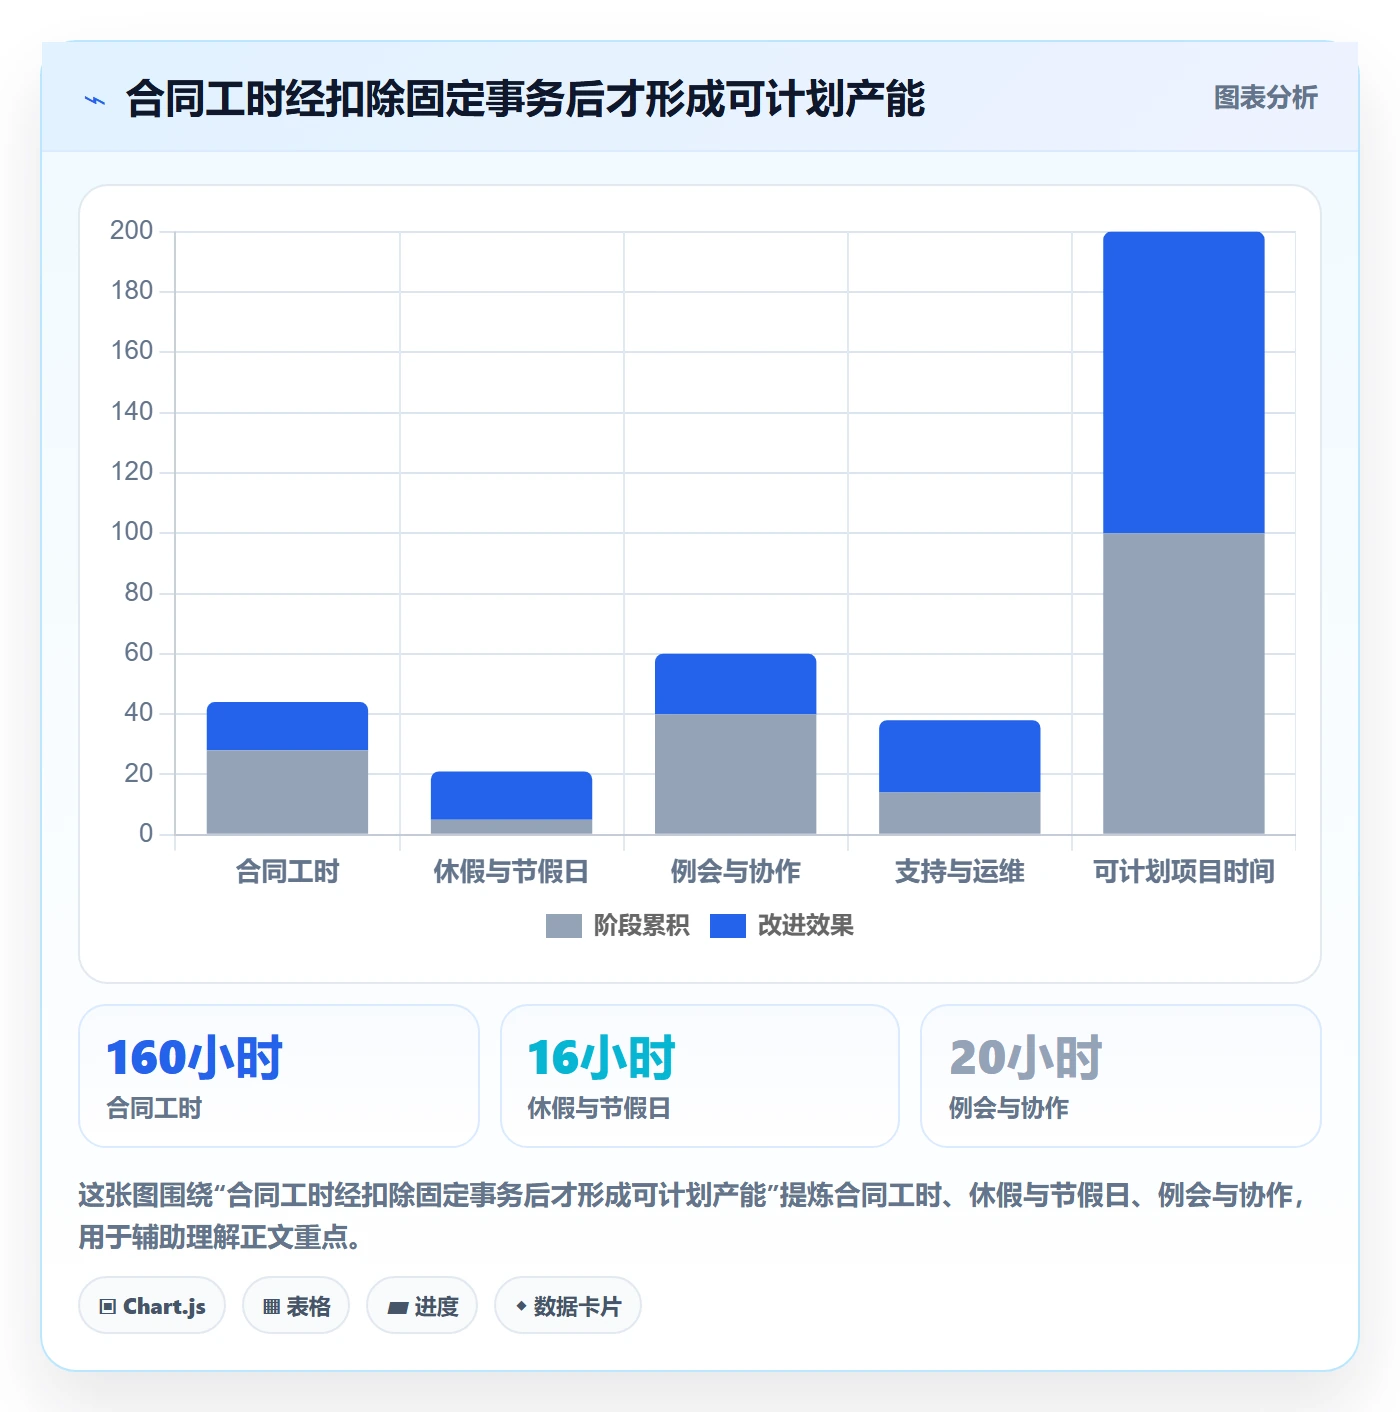Viewport: 1400px width, 1412px height.
Task: Click the gray segment of 支持与运维 bar
Action: pos(959,813)
